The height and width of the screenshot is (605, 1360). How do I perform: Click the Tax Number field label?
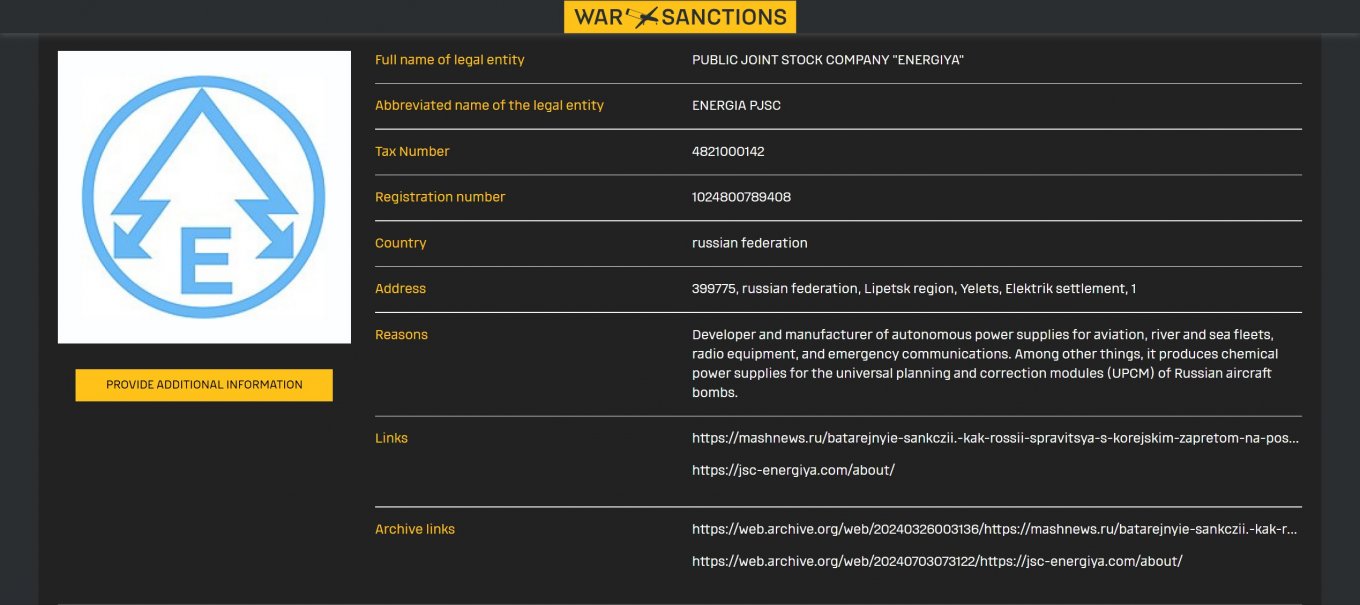[412, 152]
